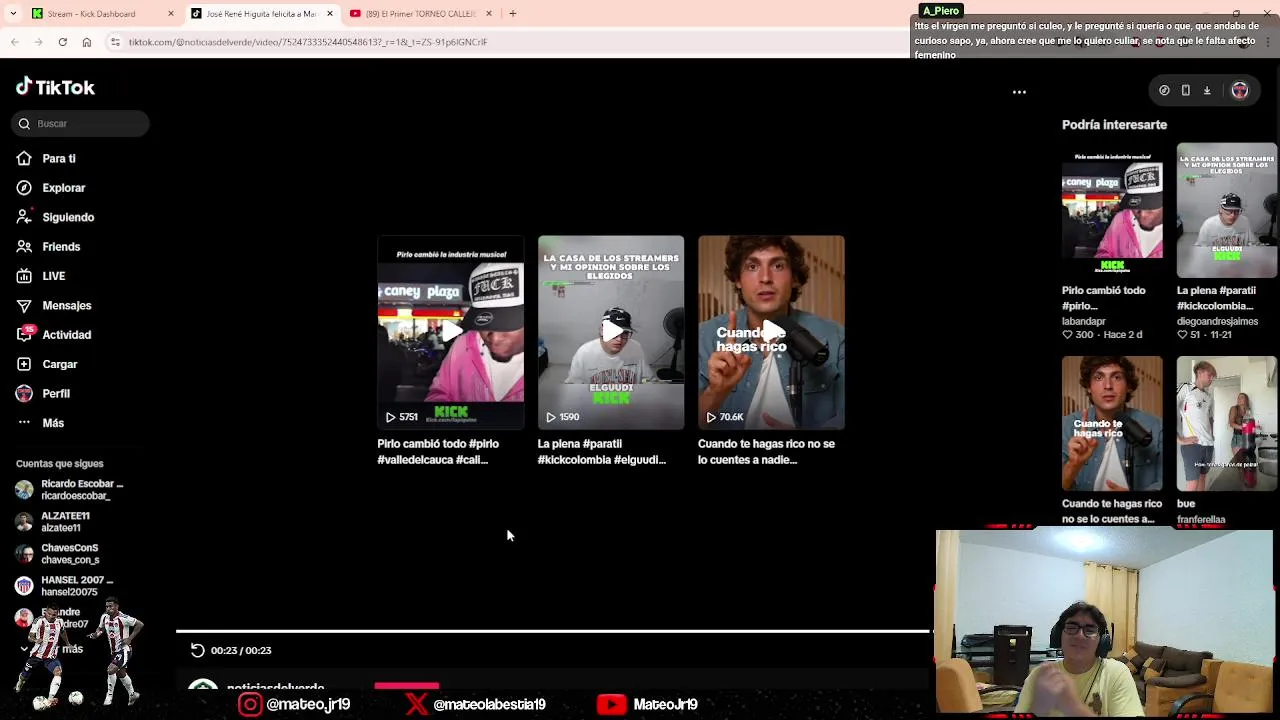Open the Explorar page
The width and height of the screenshot is (1280, 720).
tap(51, 187)
